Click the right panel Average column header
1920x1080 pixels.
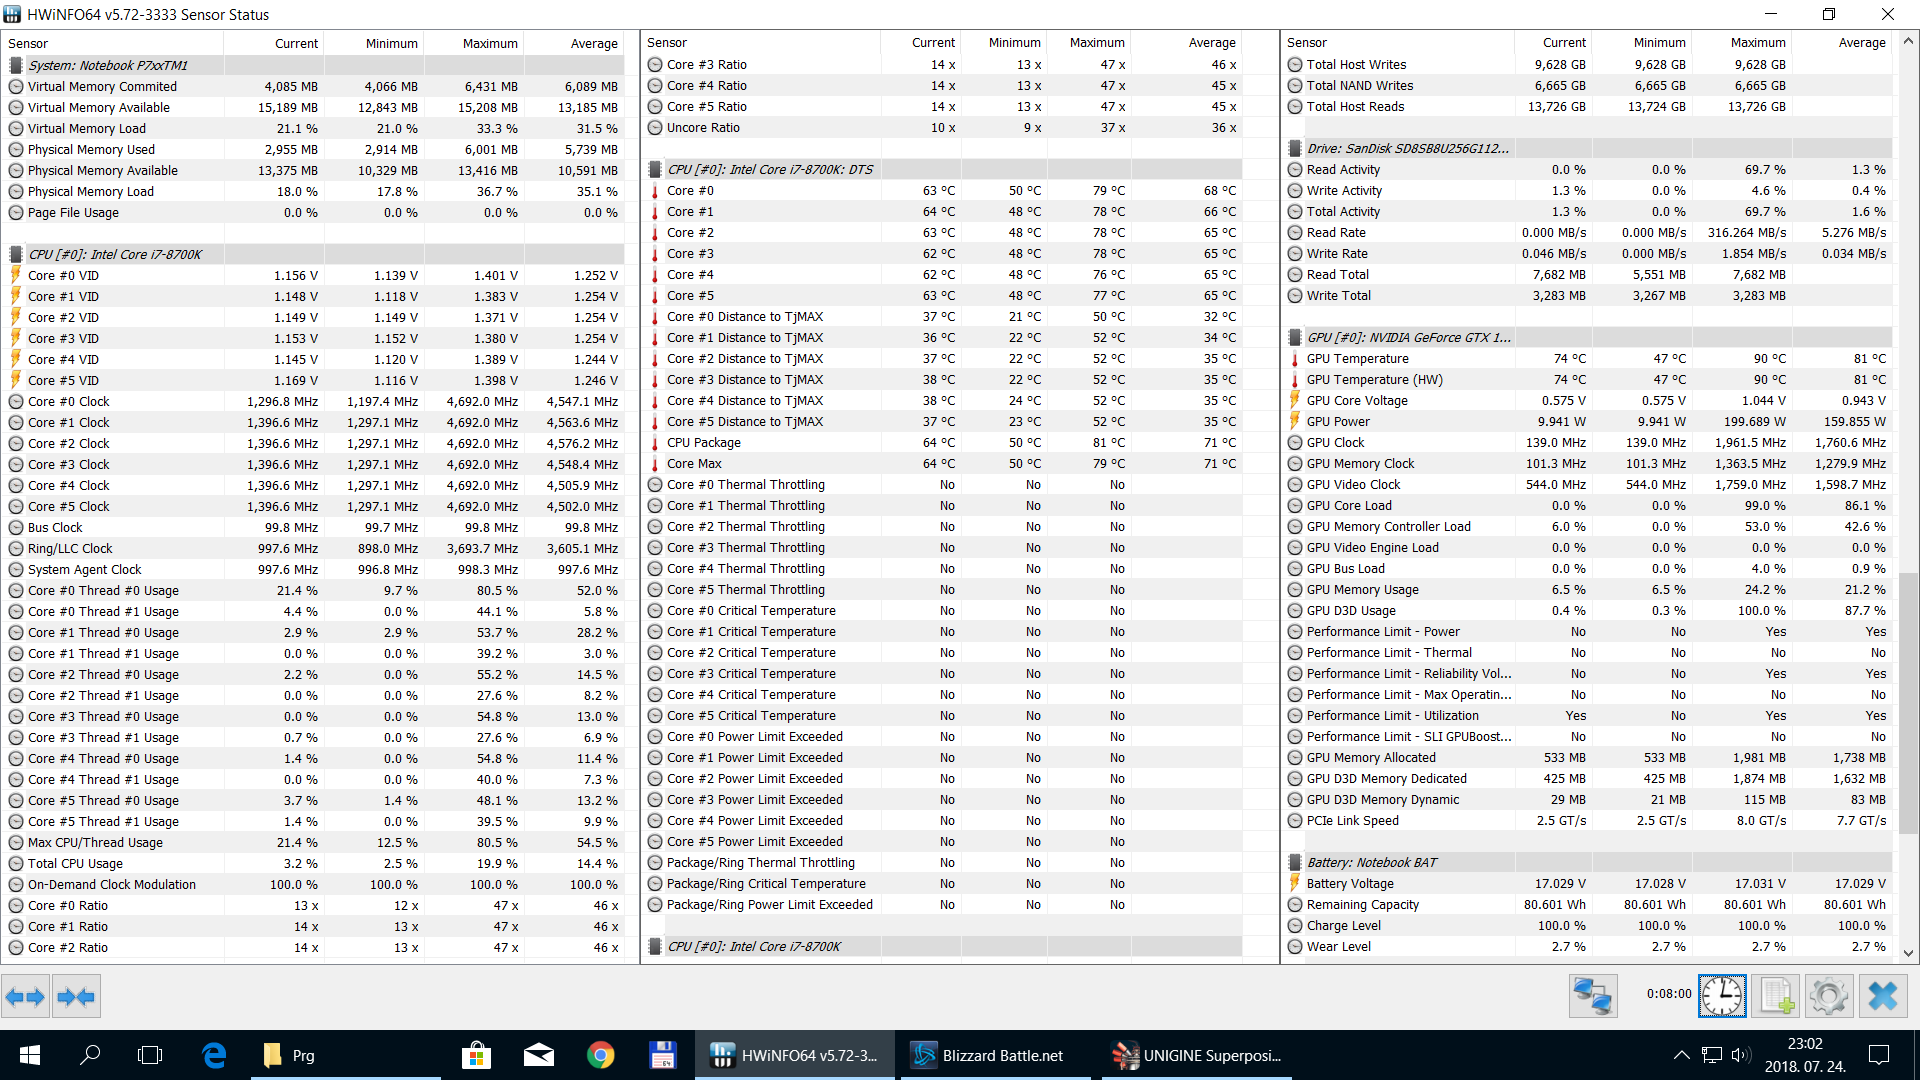click(1842, 43)
